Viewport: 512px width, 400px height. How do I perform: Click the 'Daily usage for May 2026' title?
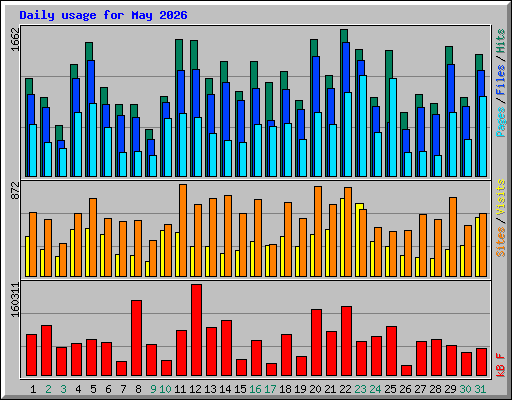103,15
